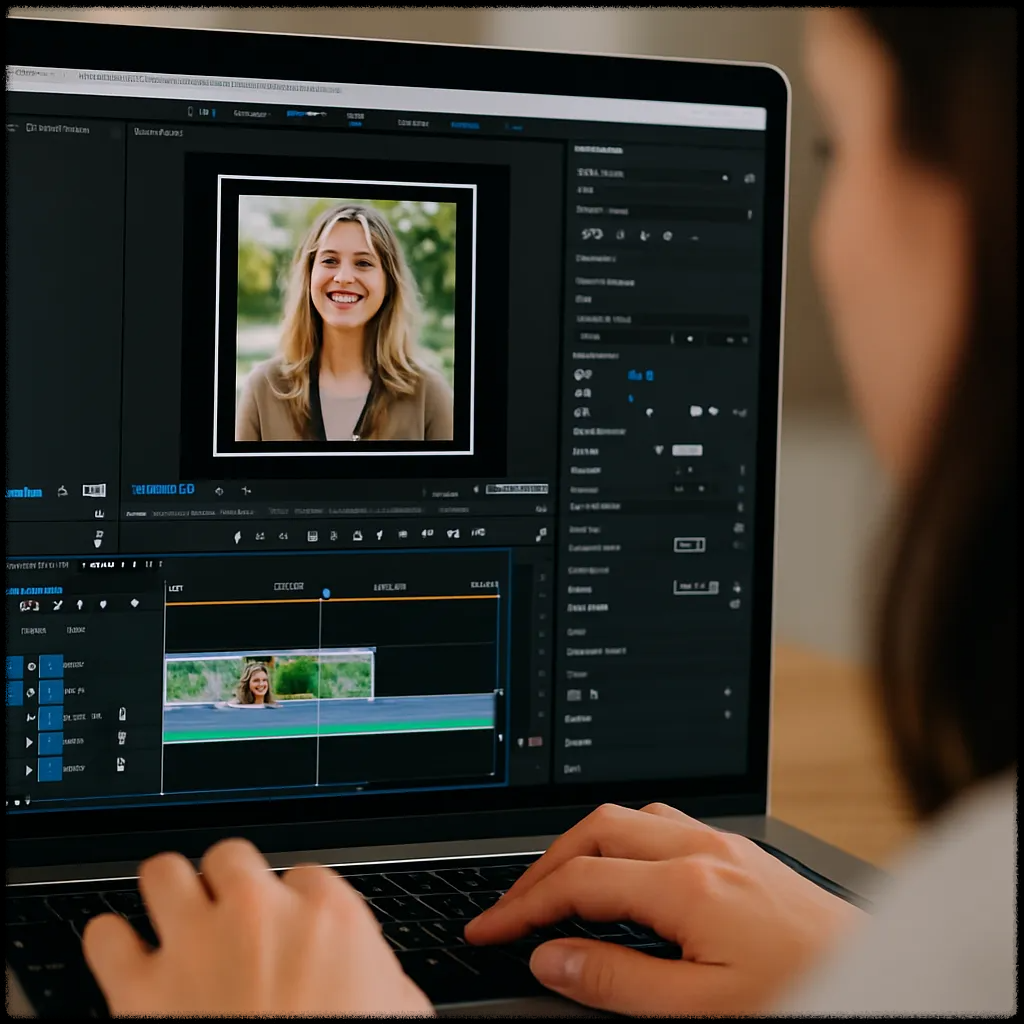The width and height of the screenshot is (1024, 1024).
Task: Click the icon just right of the grid icon
Action: pos(594,694)
